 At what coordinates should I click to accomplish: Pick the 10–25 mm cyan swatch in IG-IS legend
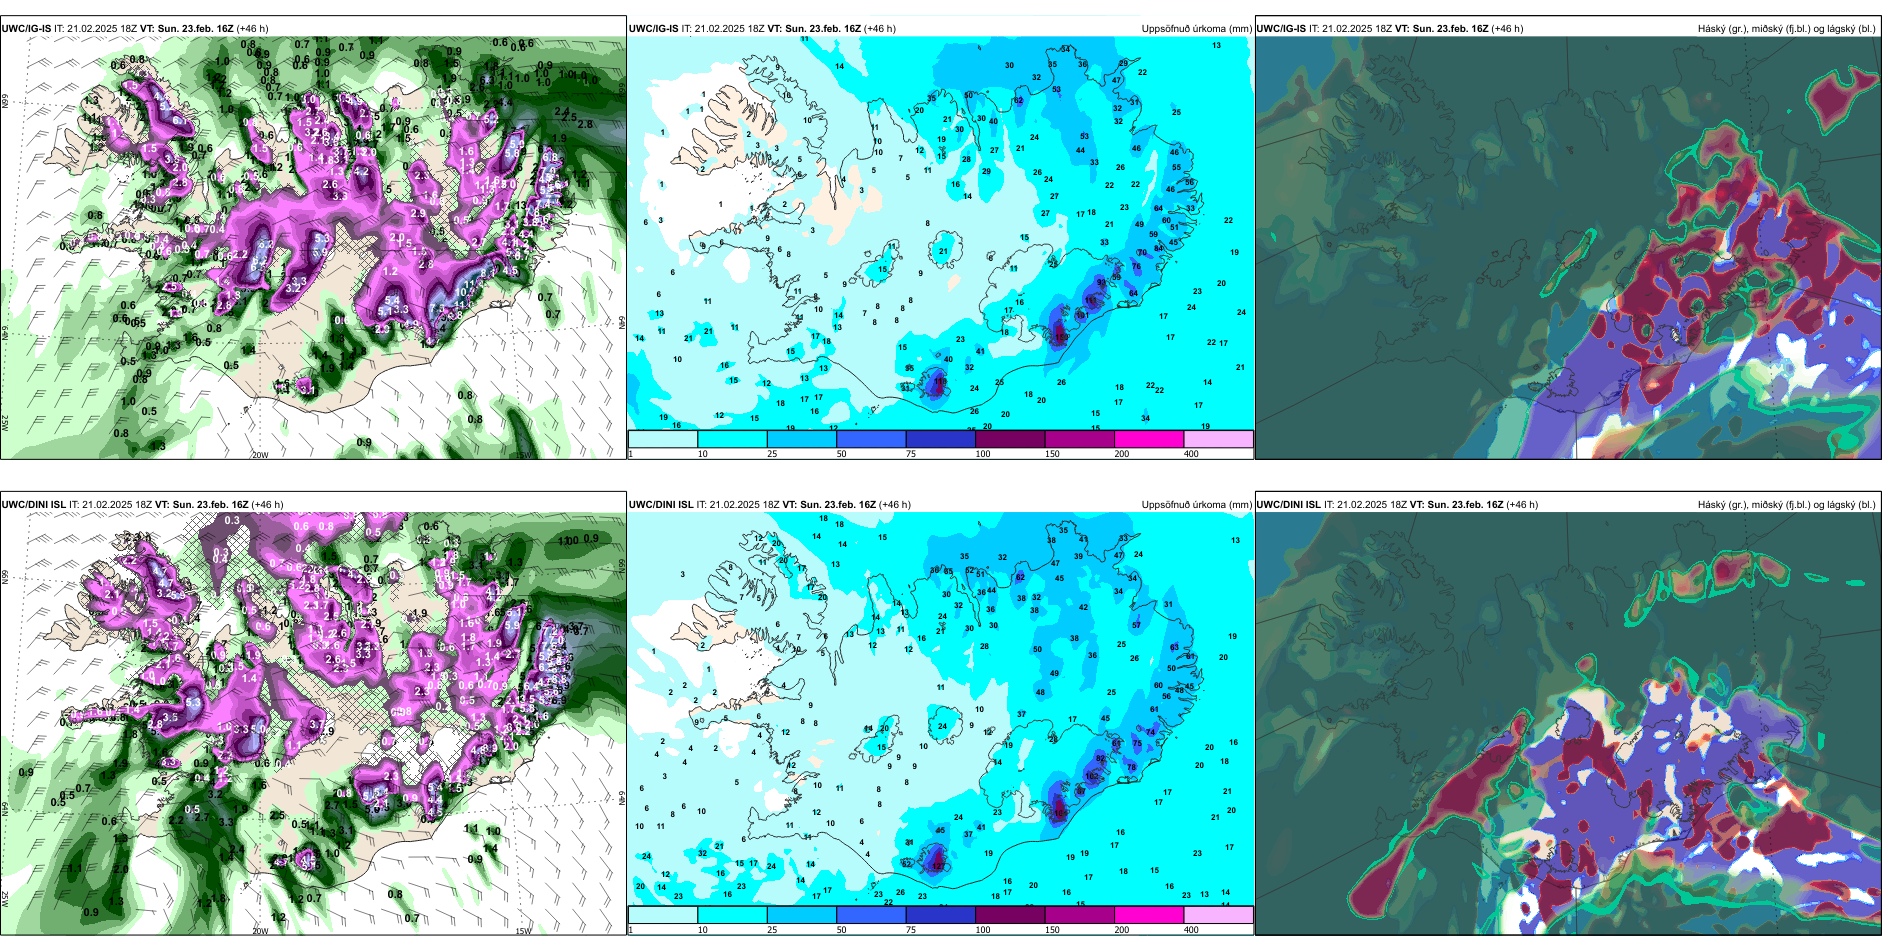click(x=732, y=439)
